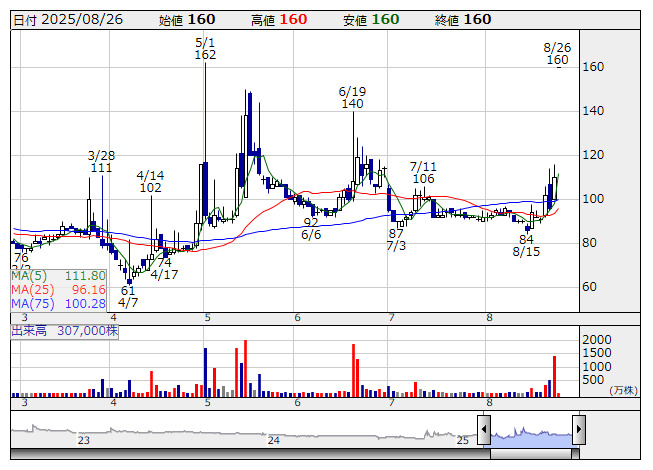The height and width of the screenshot is (470, 653).
Task: Select the MA(25) legend label
Action: pos(32,289)
